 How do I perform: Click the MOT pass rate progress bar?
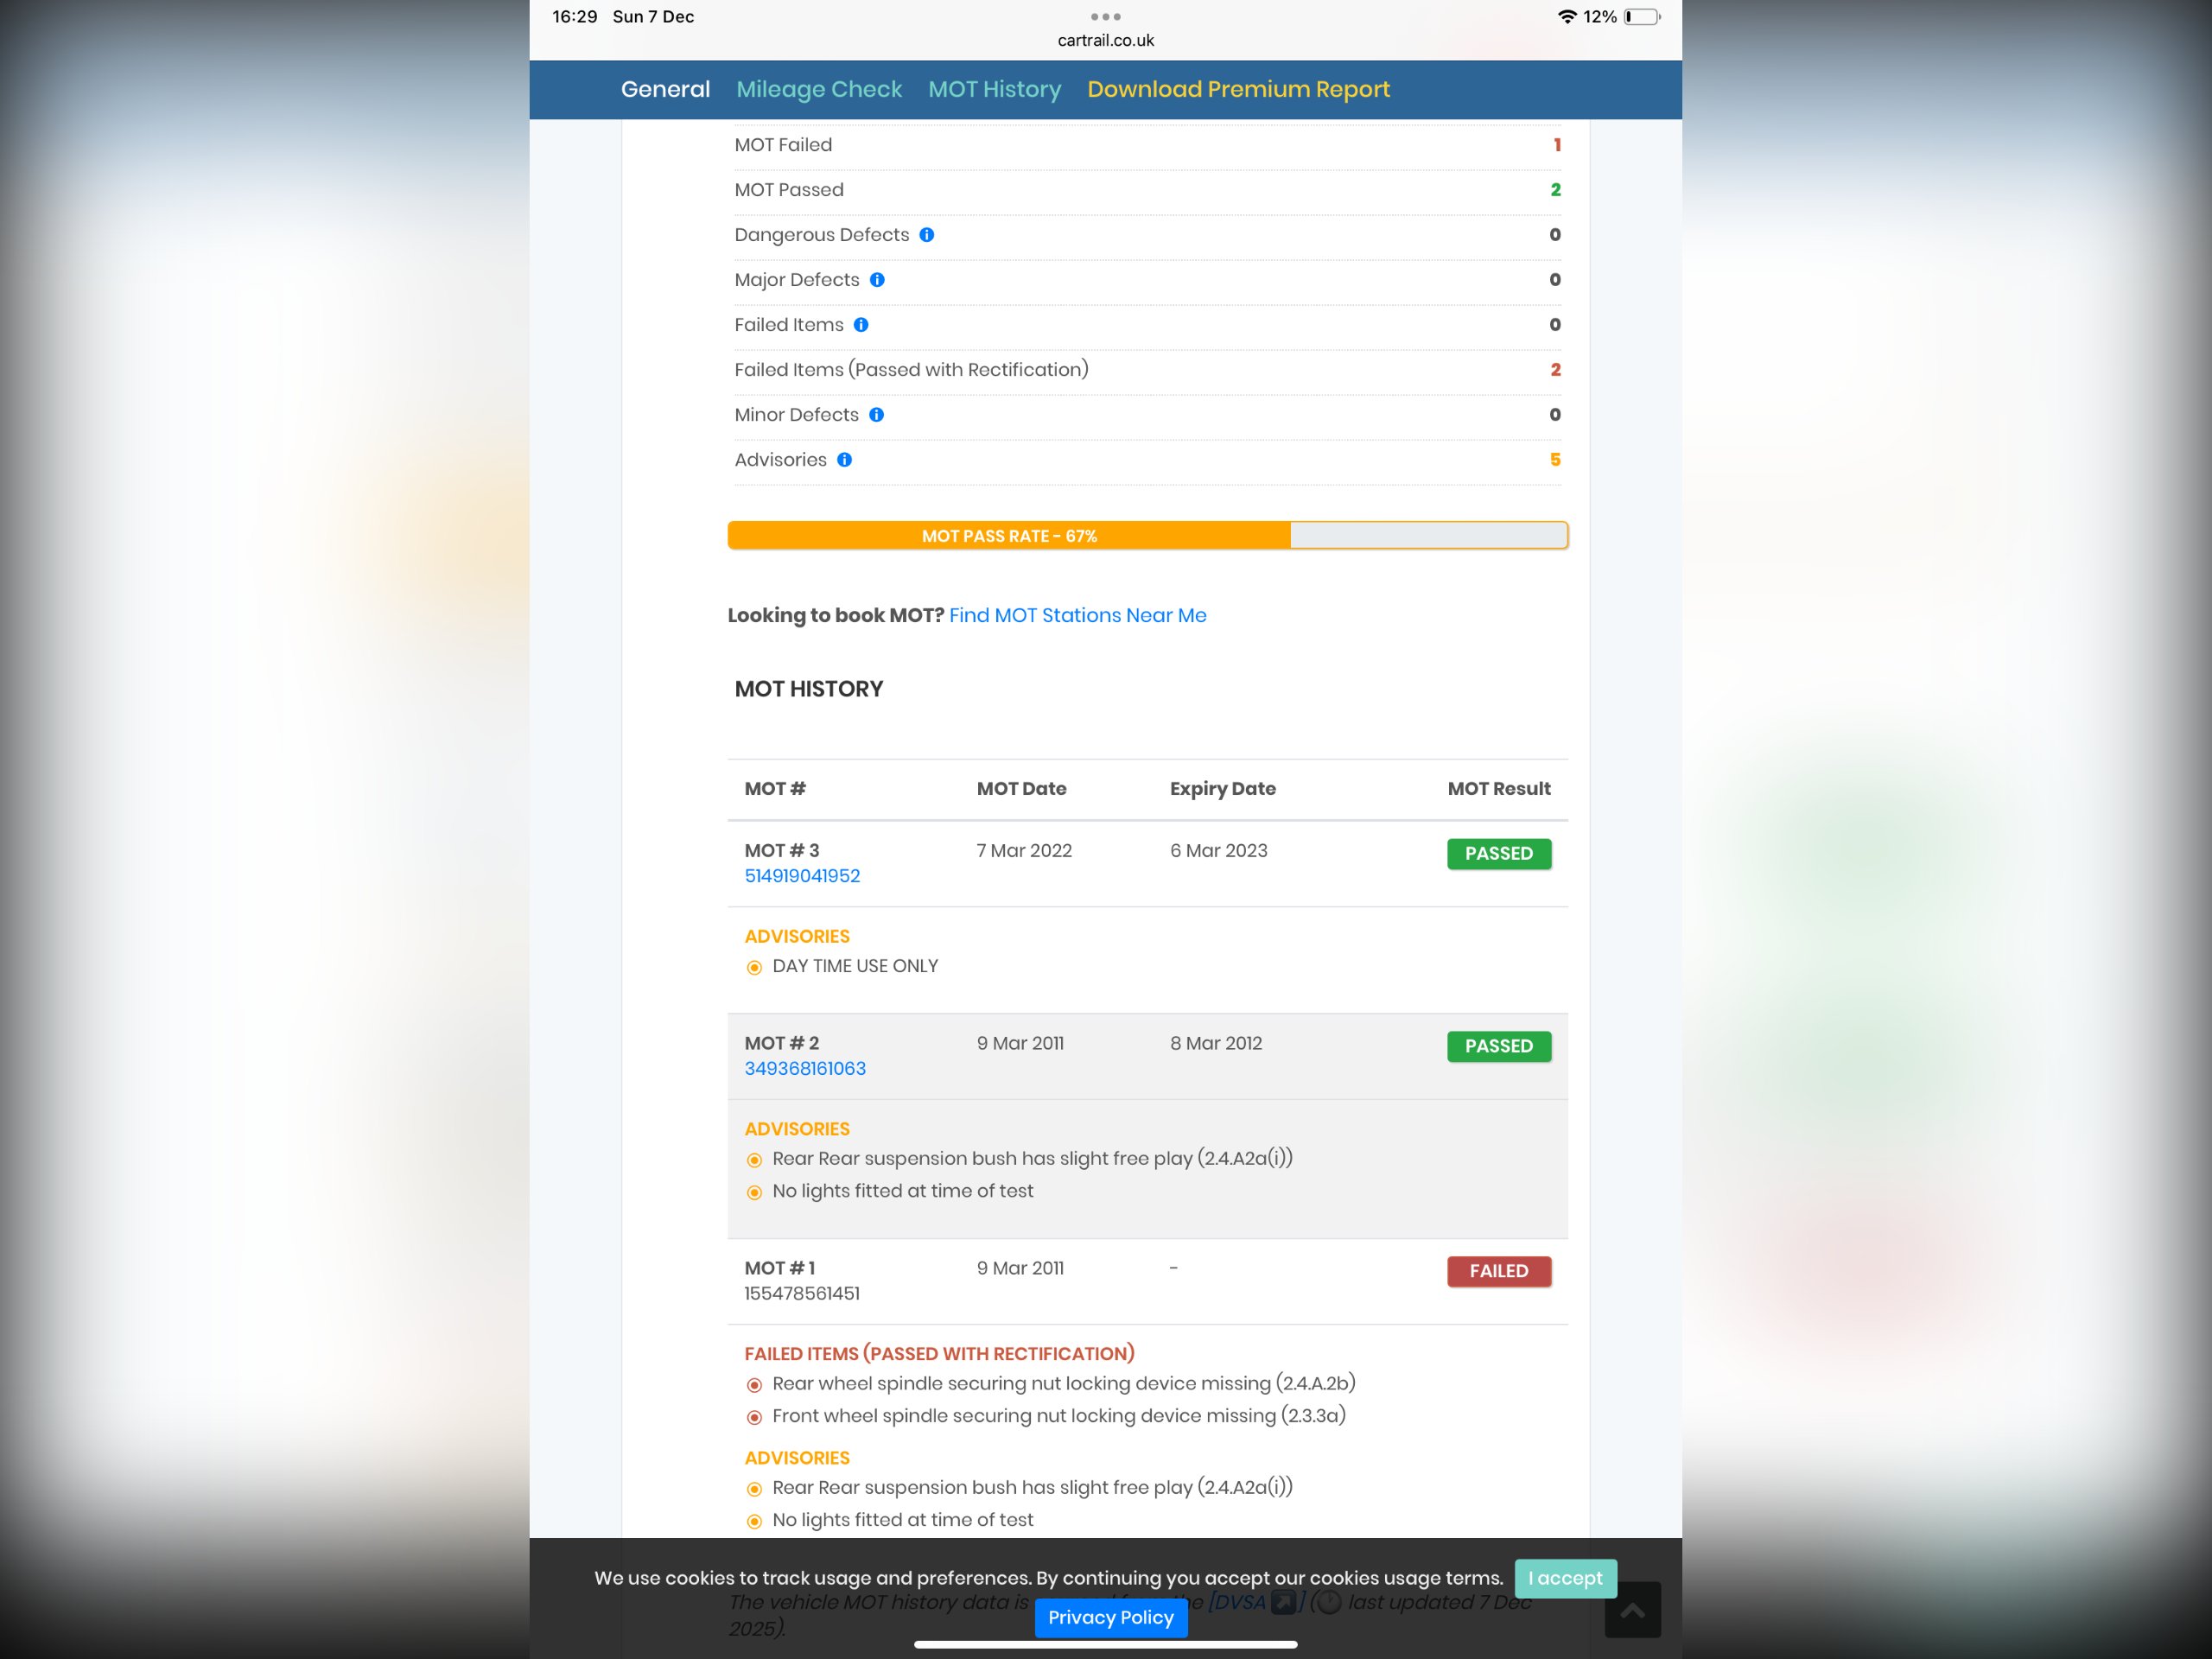1147,536
